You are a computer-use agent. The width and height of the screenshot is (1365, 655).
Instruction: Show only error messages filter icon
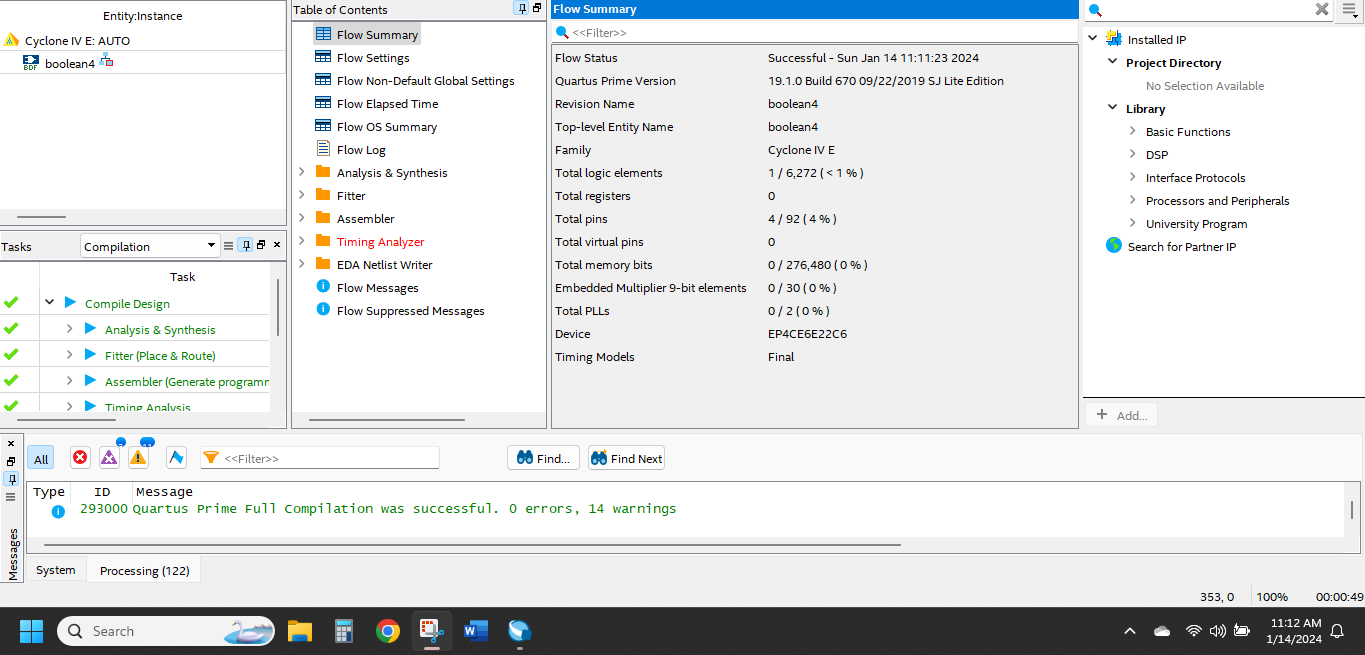pos(80,457)
